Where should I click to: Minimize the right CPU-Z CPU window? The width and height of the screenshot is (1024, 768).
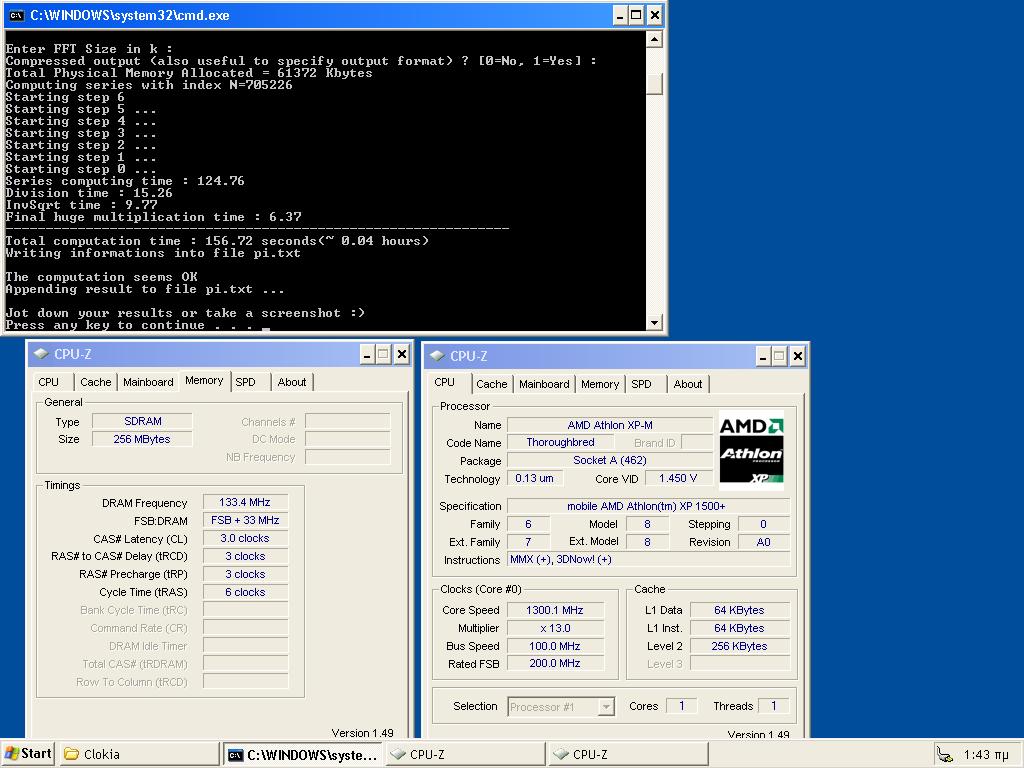pos(763,357)
